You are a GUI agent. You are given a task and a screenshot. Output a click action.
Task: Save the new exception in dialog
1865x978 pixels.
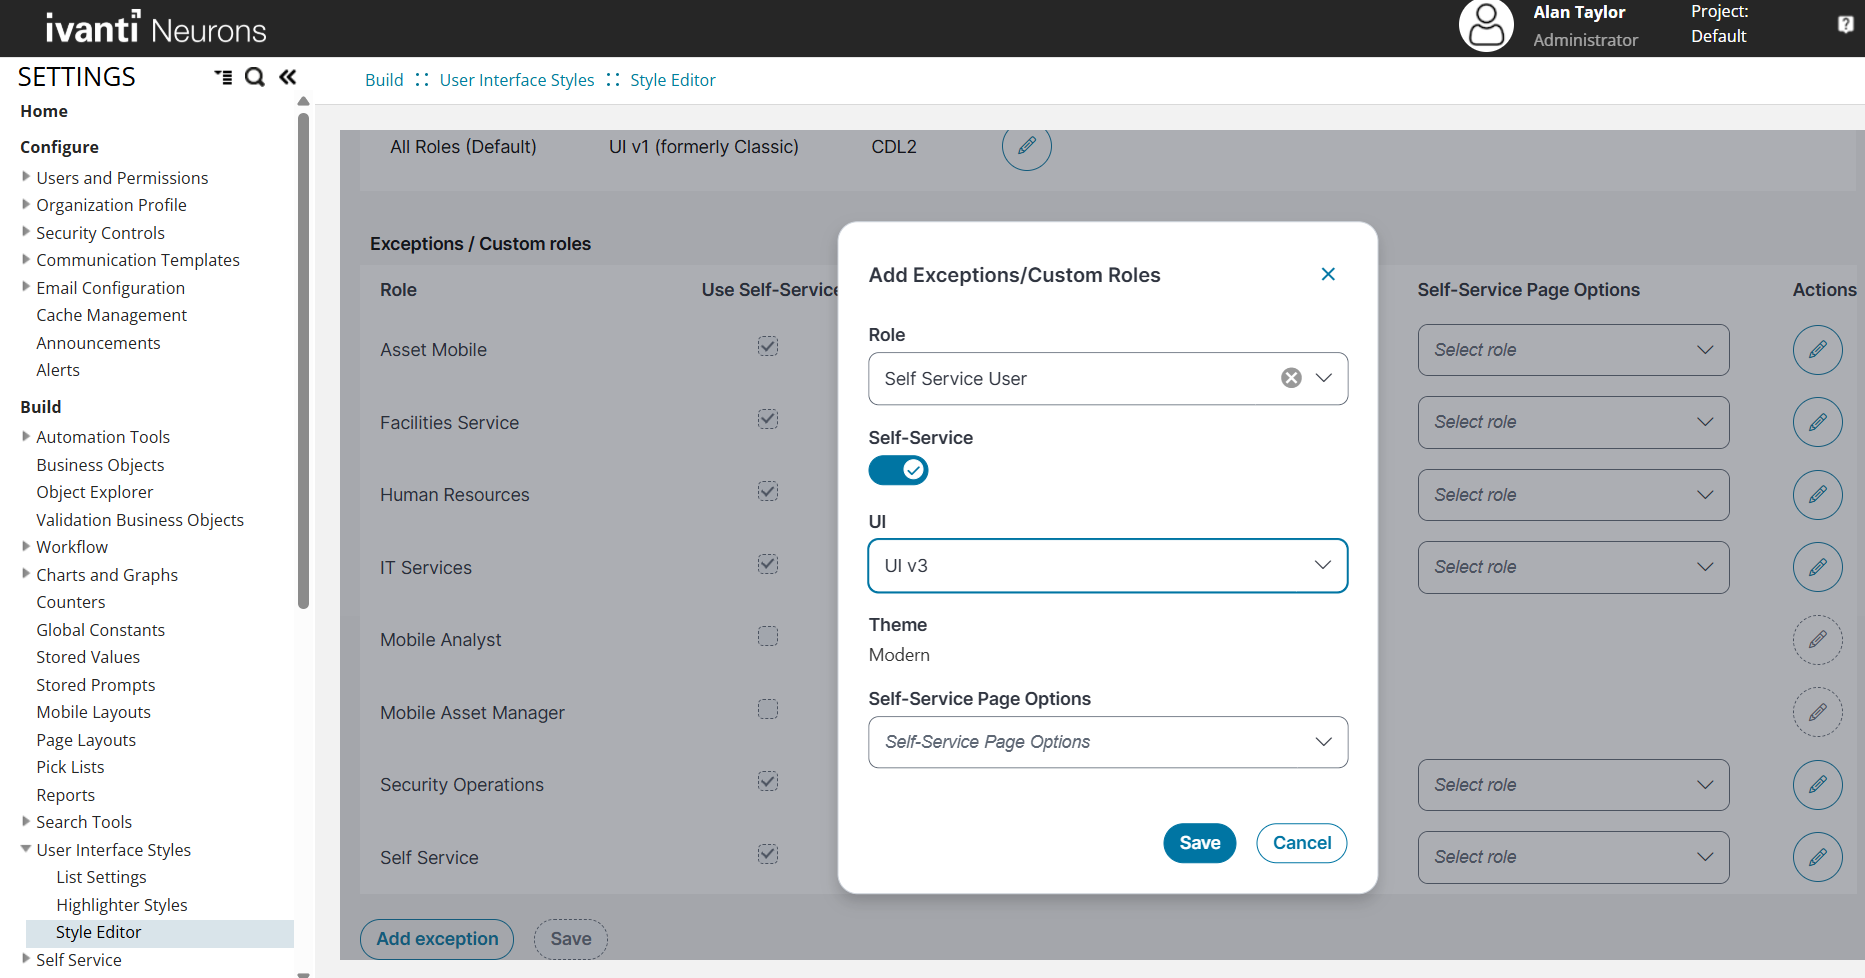pyautogui.click(x=1199, y=843)
